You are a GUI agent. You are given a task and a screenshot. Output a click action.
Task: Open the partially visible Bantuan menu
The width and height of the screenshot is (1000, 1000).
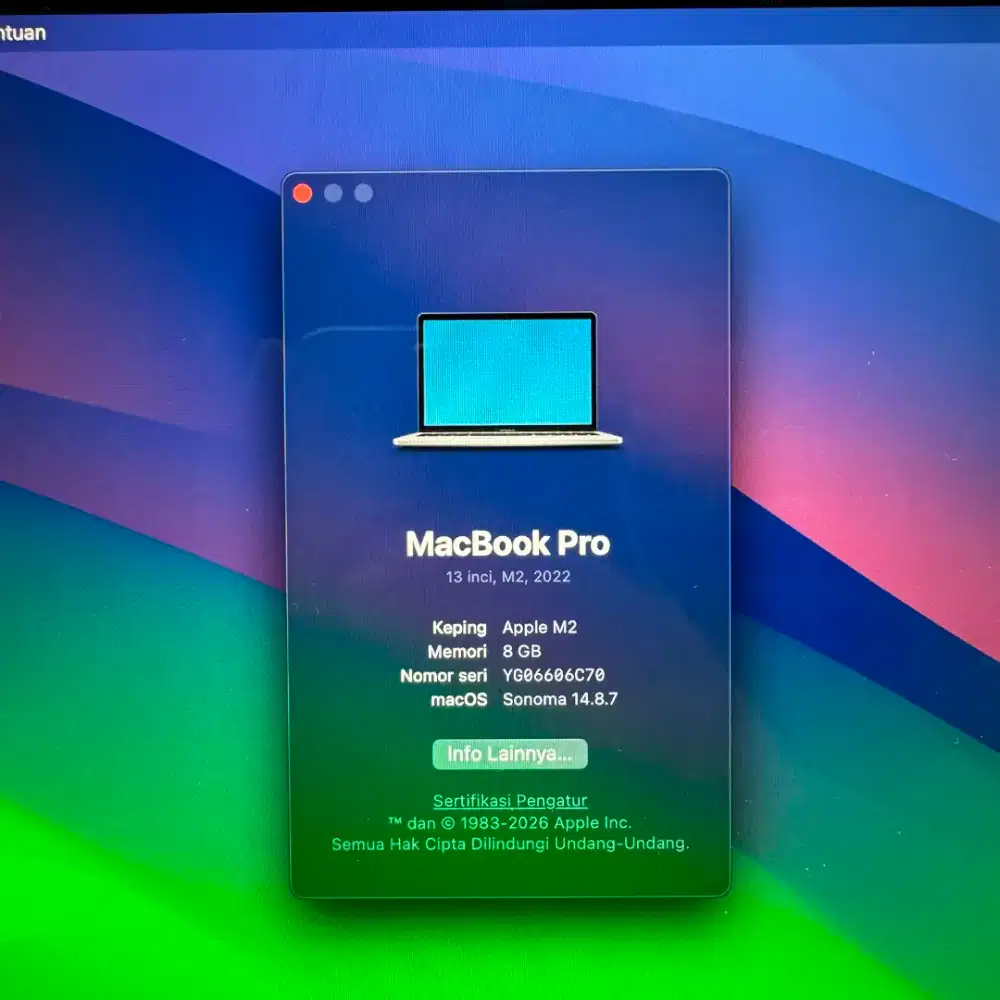(22, 33)
